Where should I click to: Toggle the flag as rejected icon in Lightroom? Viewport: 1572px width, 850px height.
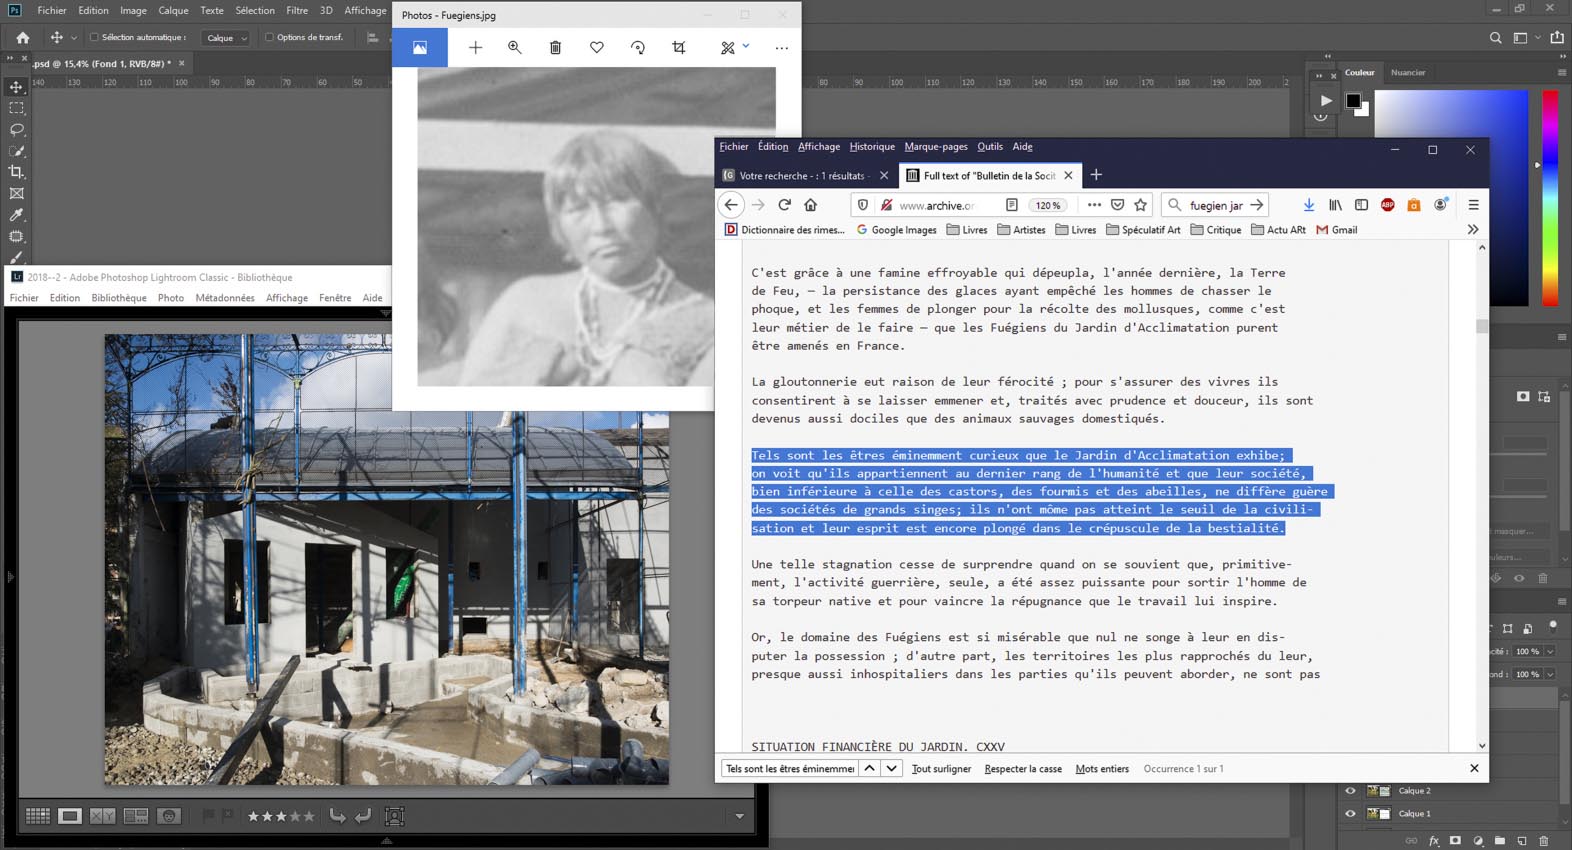click(228, 816)
